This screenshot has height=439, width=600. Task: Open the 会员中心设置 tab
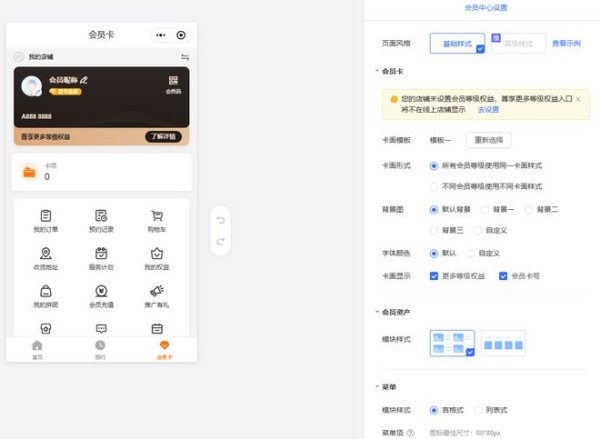pos(486,8)
